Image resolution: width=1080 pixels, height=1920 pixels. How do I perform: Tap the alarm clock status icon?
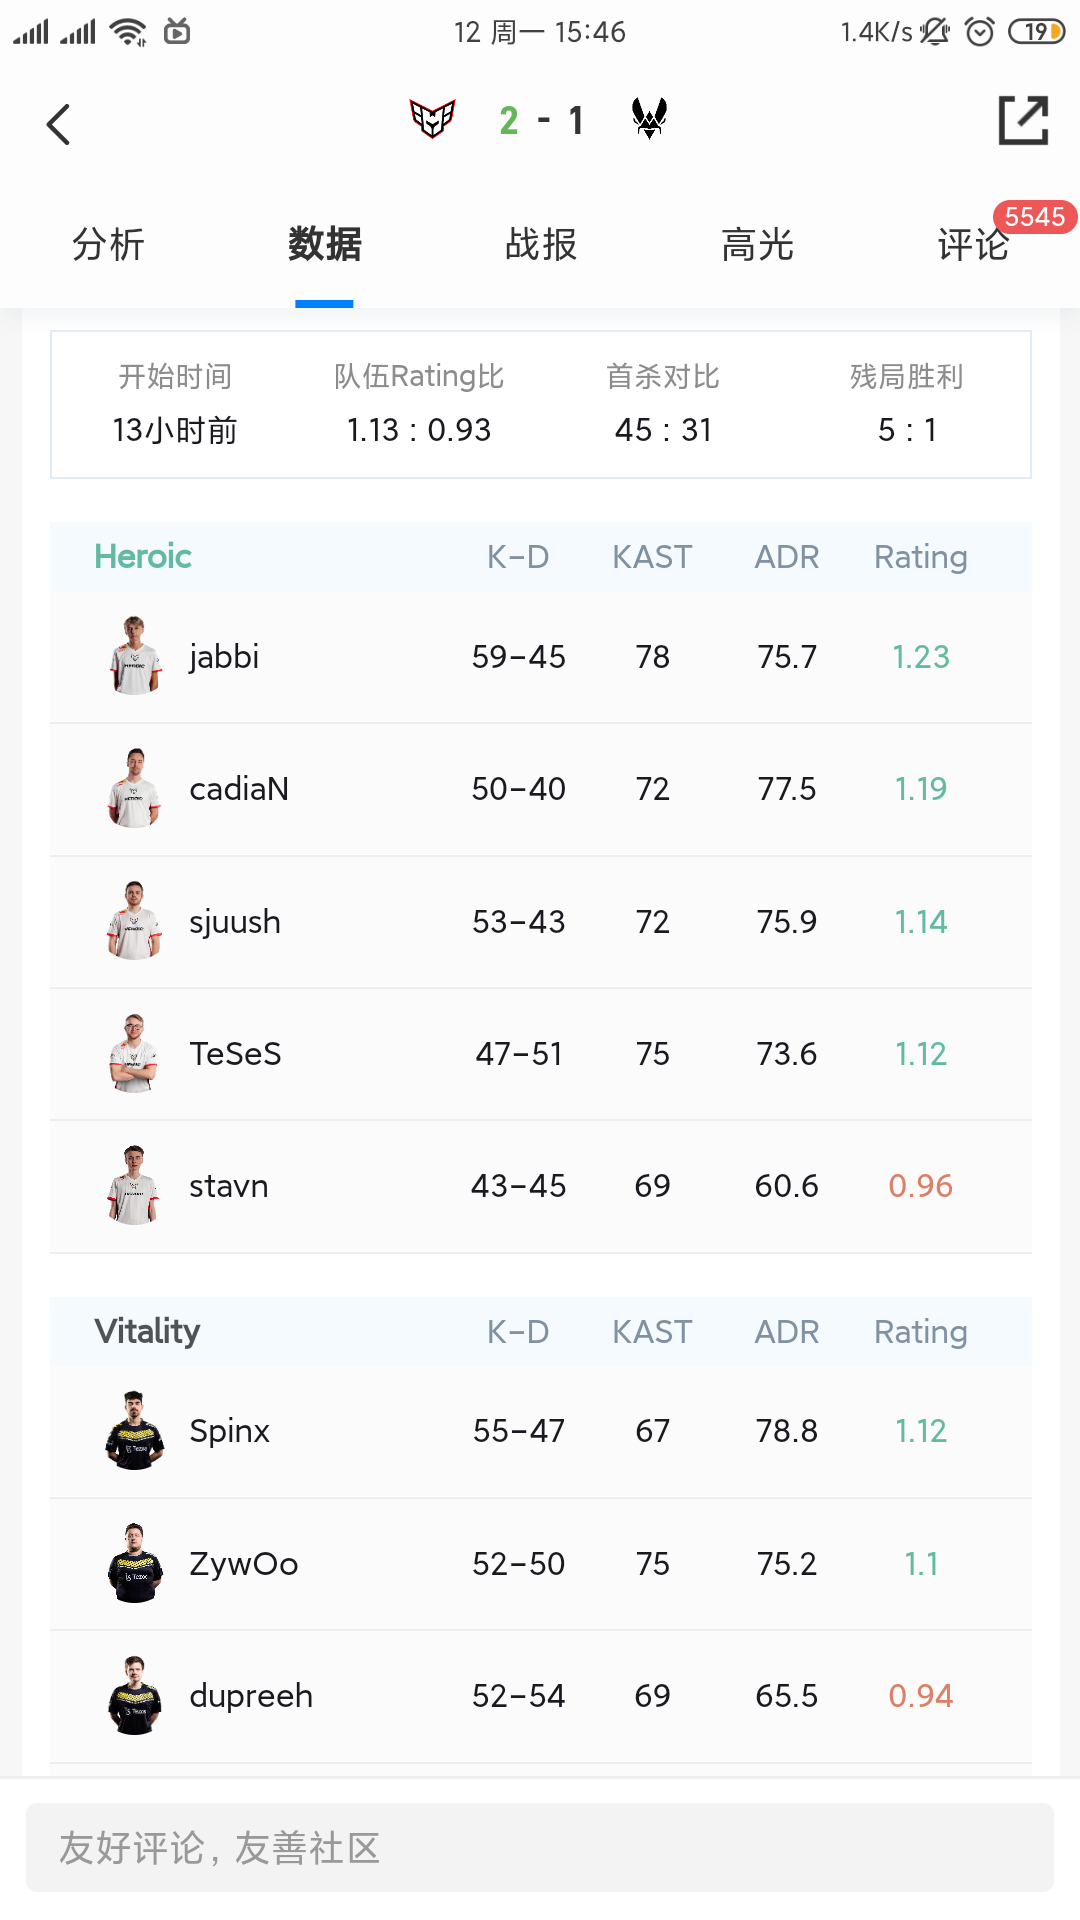tap(980, 32)
